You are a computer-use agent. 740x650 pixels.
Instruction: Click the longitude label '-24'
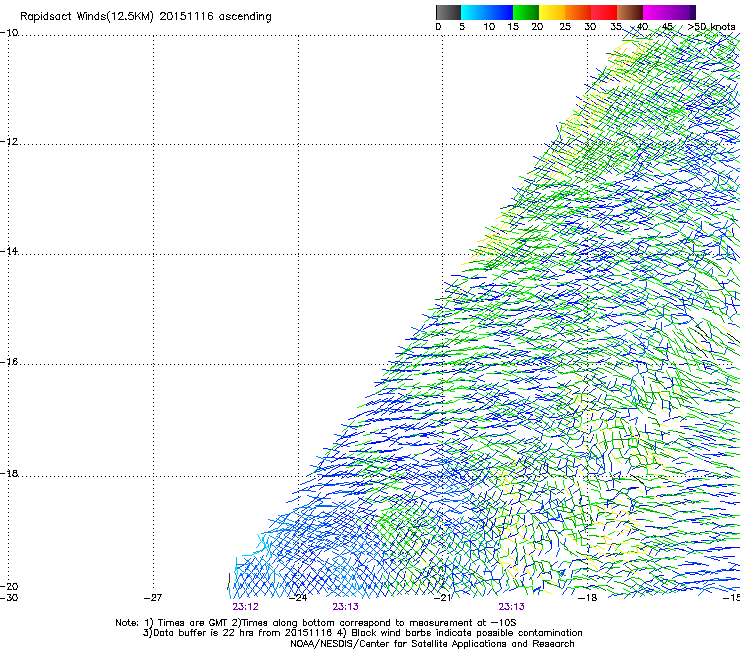tap(298, 598)
